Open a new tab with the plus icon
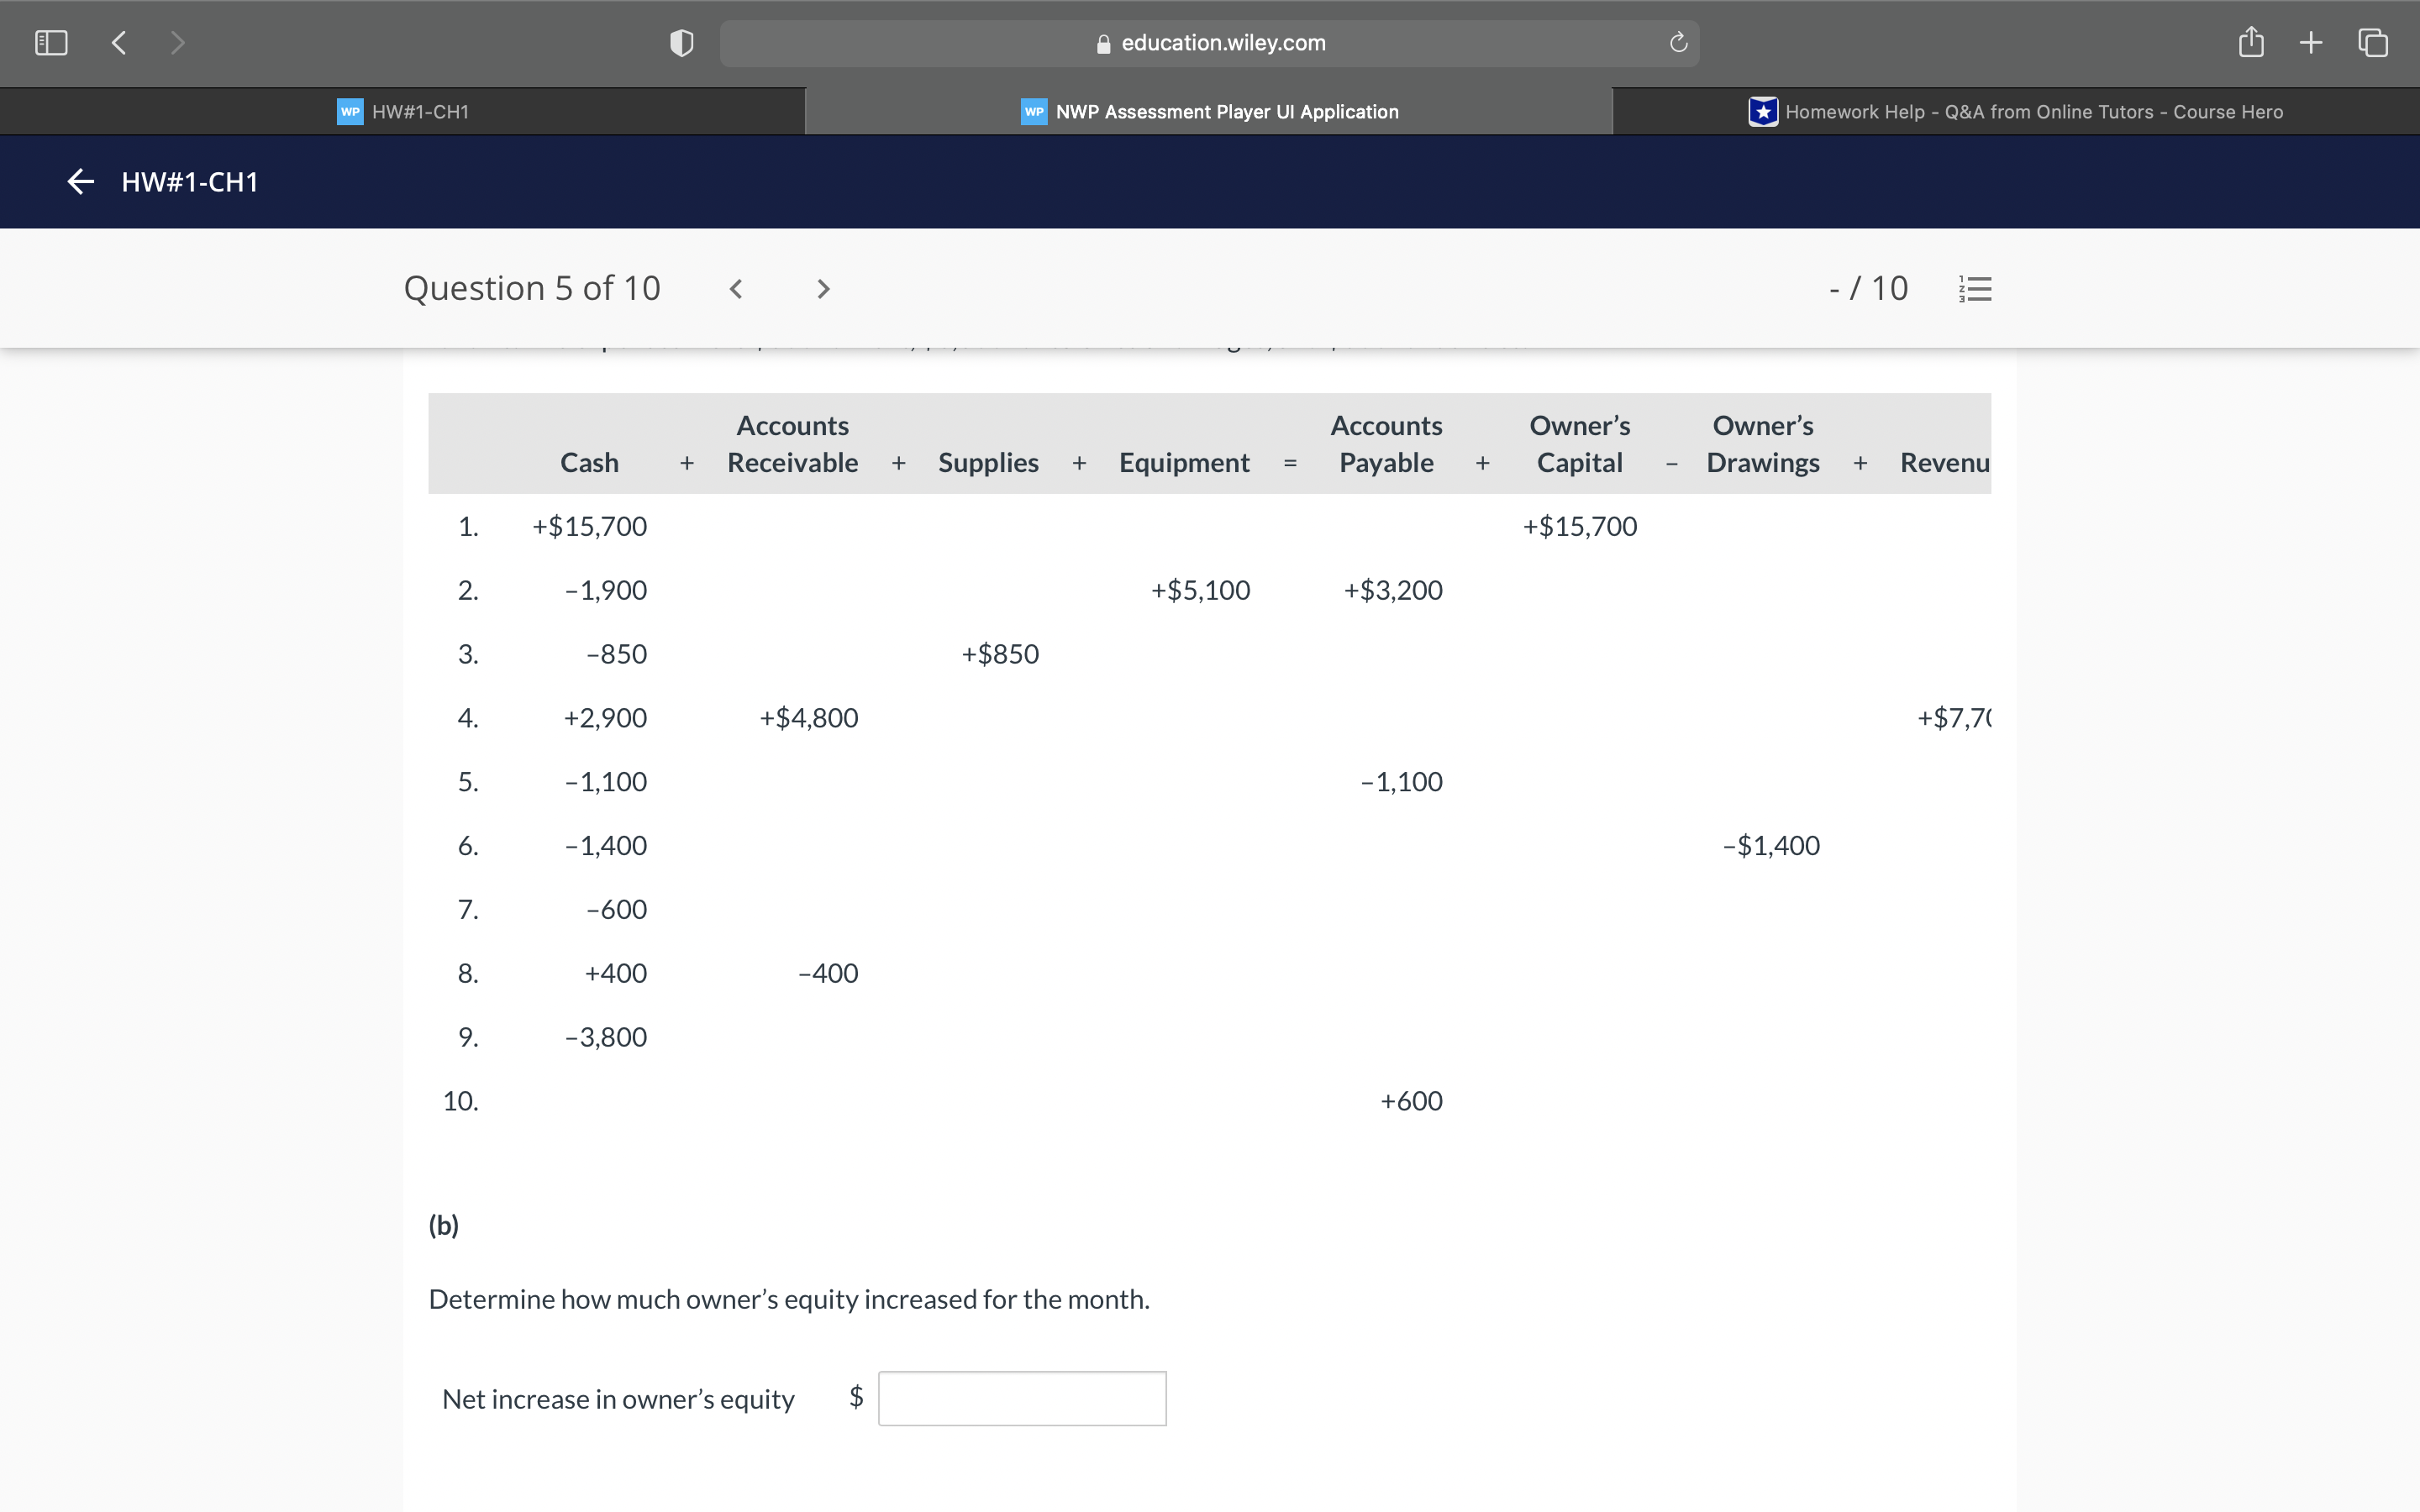This screenshot has height=1512, width=2420. tap(2310, 42)
